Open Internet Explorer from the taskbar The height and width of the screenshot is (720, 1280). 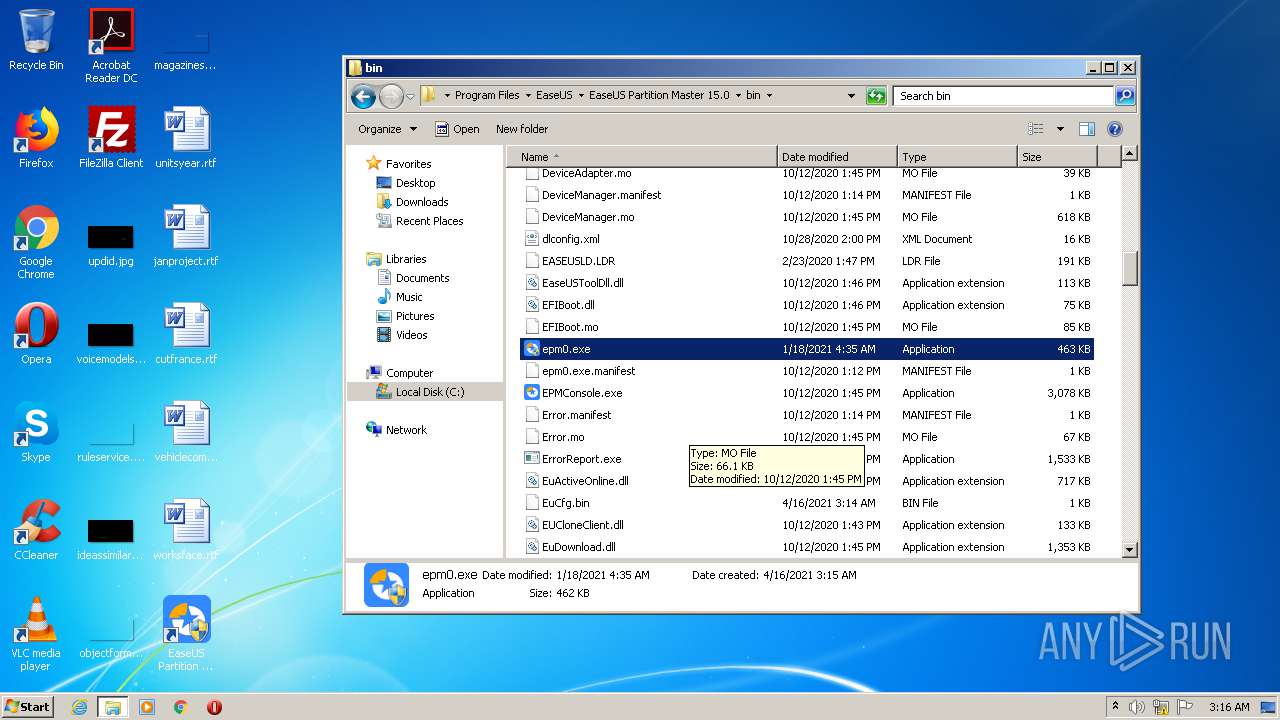79,707
